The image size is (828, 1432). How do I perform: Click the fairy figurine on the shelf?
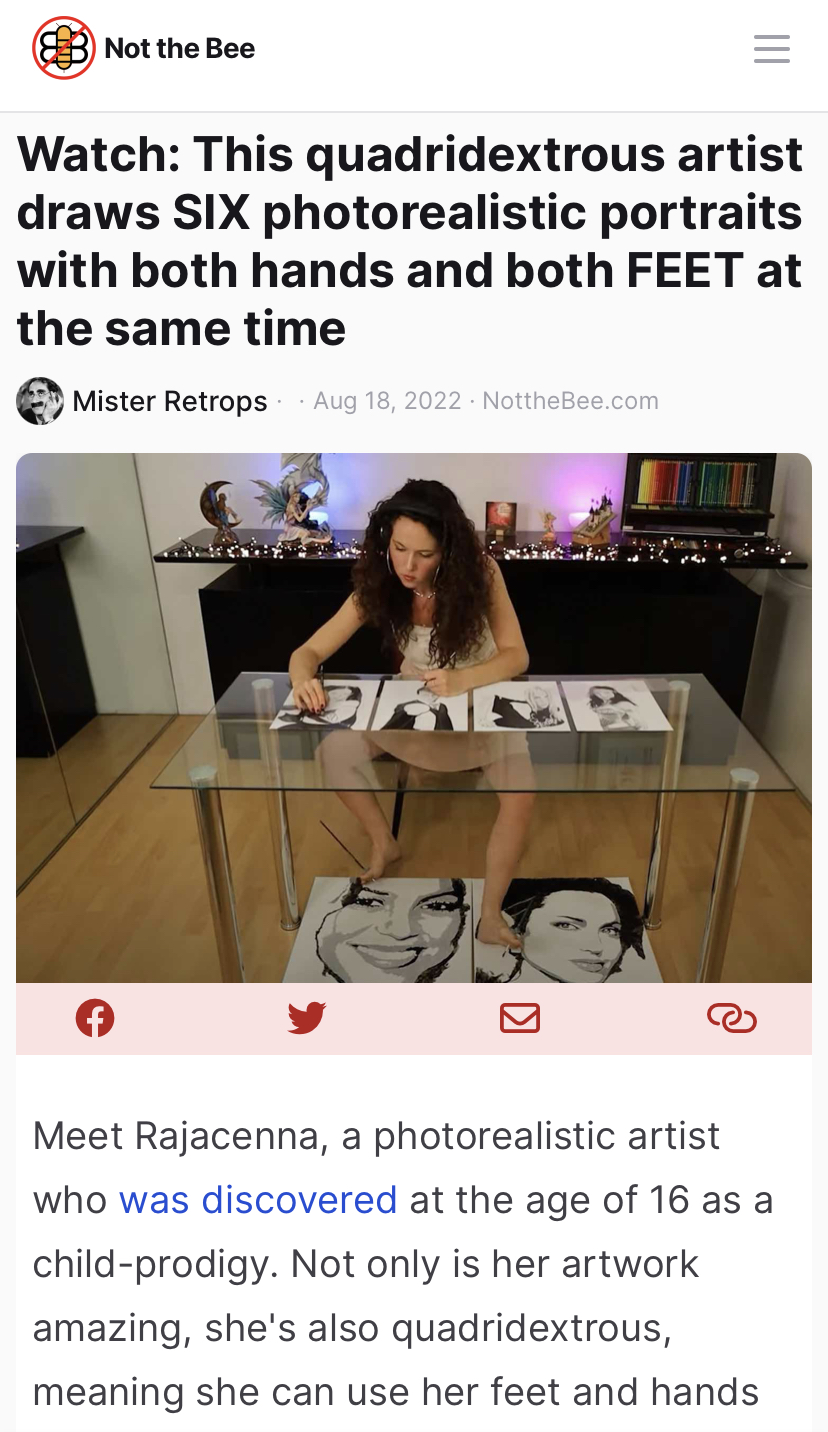(294, 495)
